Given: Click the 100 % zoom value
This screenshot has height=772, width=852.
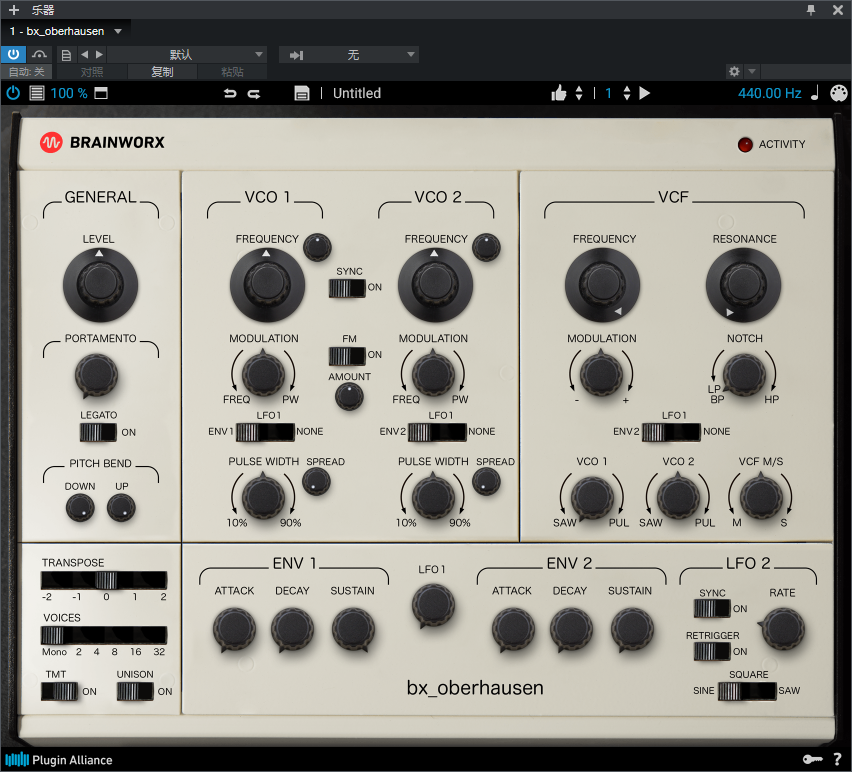Looking at the screenshot, I should (69, 93).
